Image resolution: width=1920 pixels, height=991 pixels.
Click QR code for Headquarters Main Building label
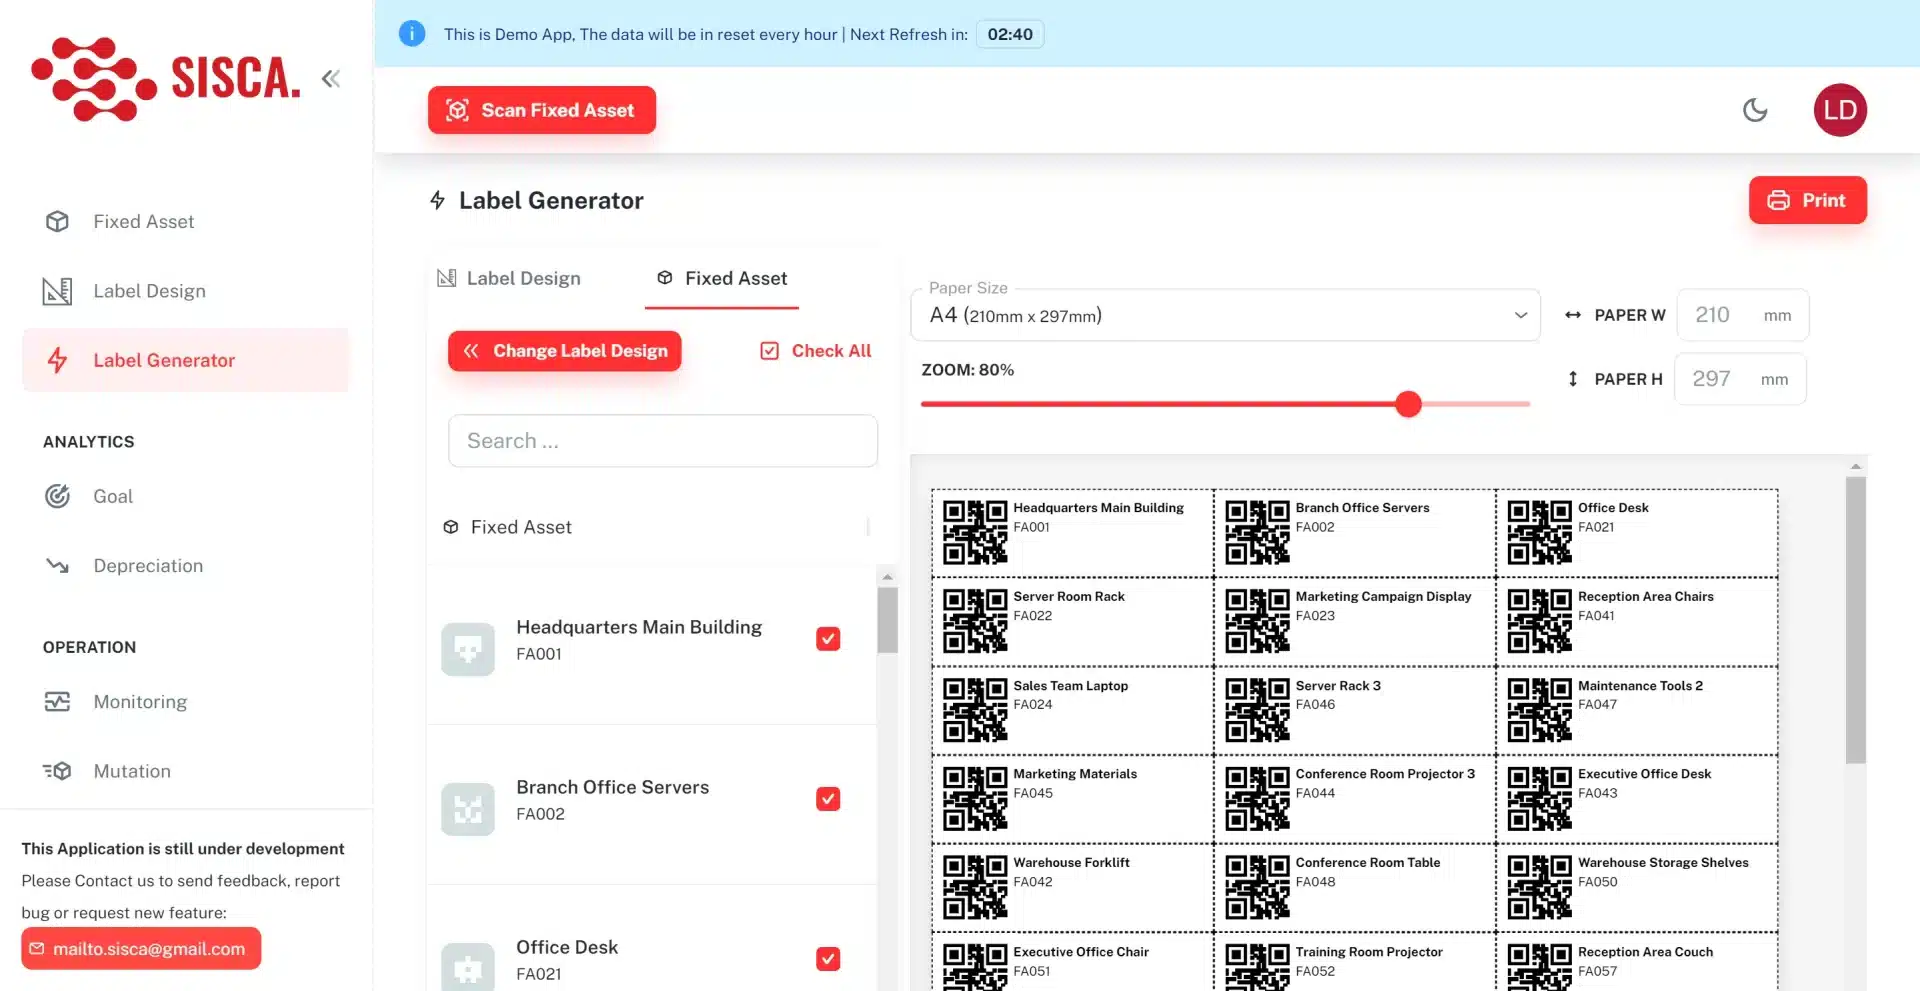975,533
